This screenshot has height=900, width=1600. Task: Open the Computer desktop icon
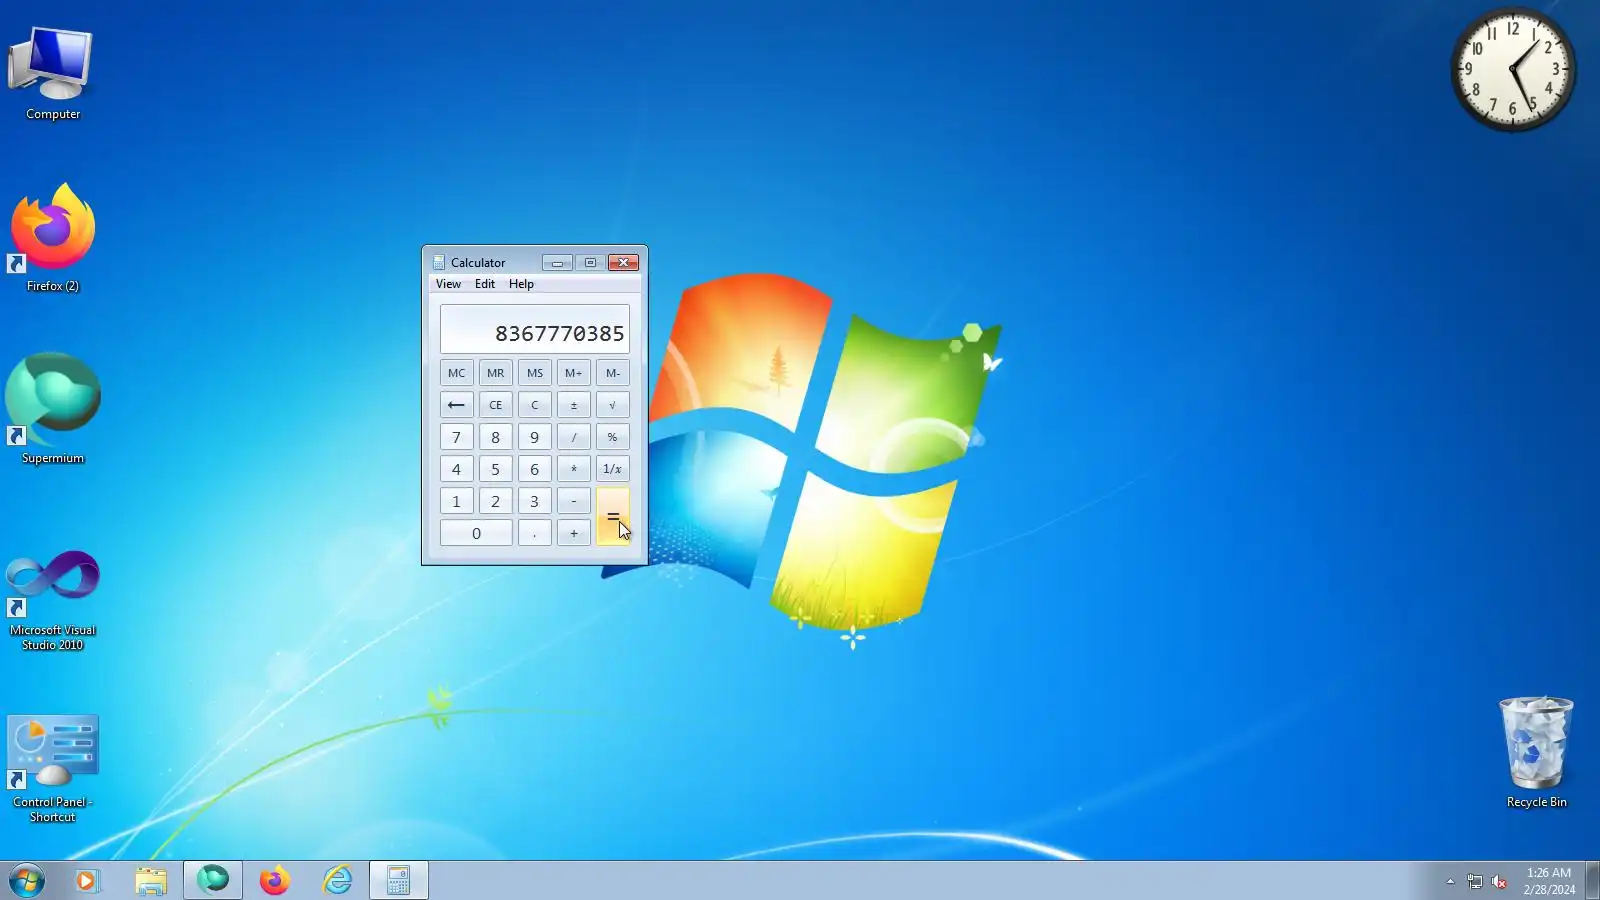(52, 73)
